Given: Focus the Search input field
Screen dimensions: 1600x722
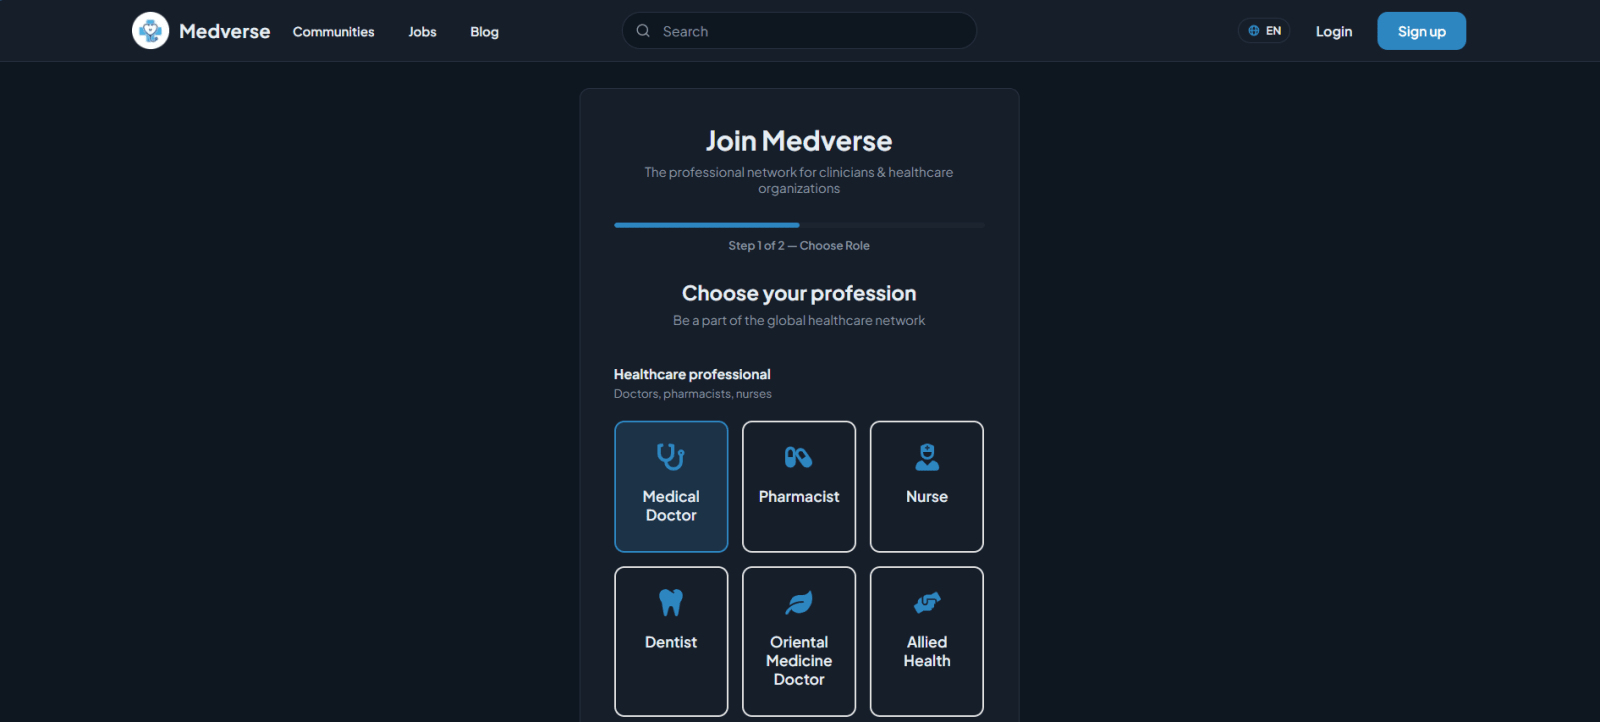Looking at the screenshot, I should coord(799,31).
